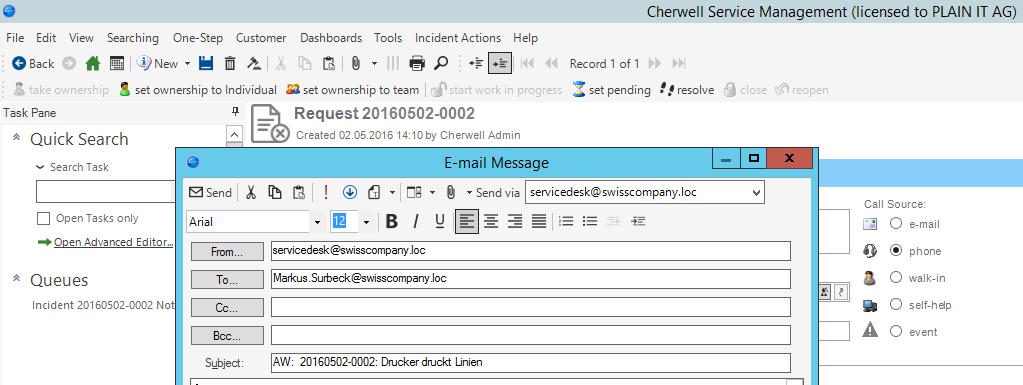Align text left
The image size is (1023, 385).
click(466, 222)
